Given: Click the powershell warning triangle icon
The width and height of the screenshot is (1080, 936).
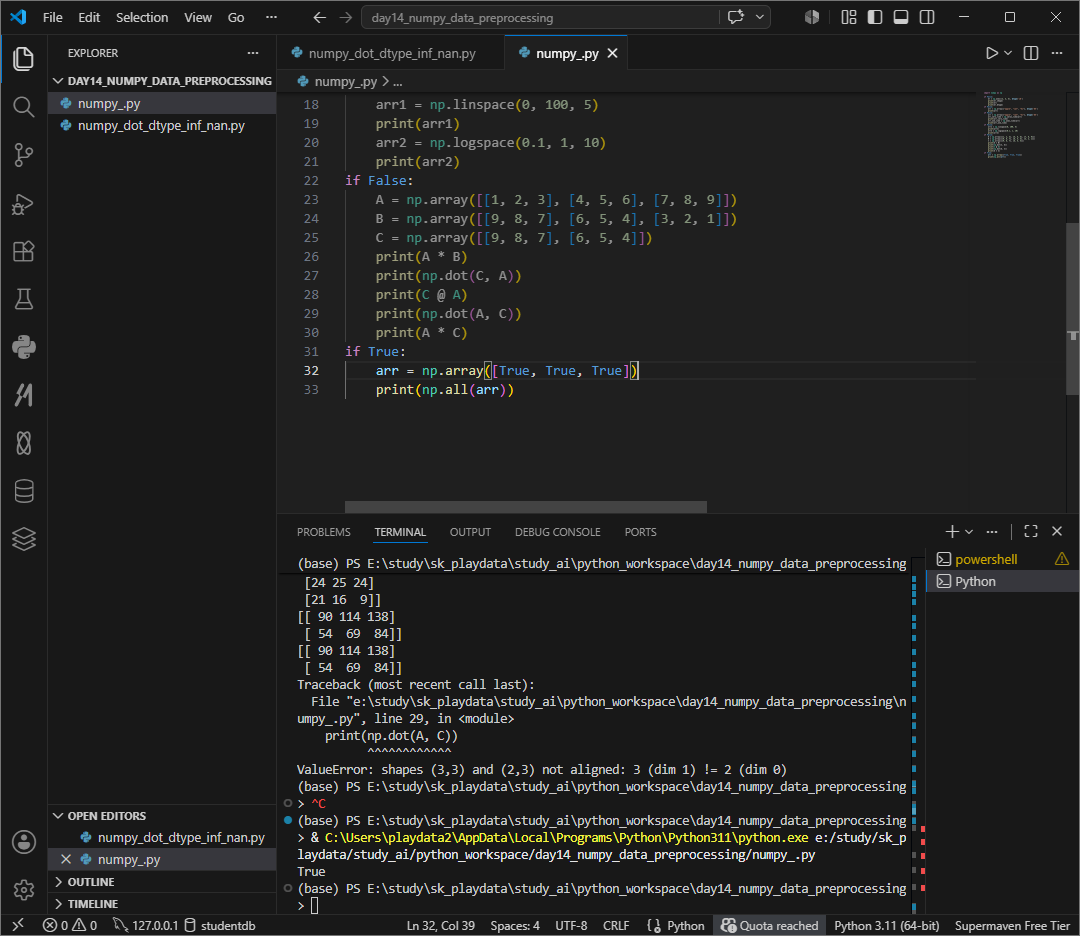Looking at the screenshot, I should coord(1061,559).
